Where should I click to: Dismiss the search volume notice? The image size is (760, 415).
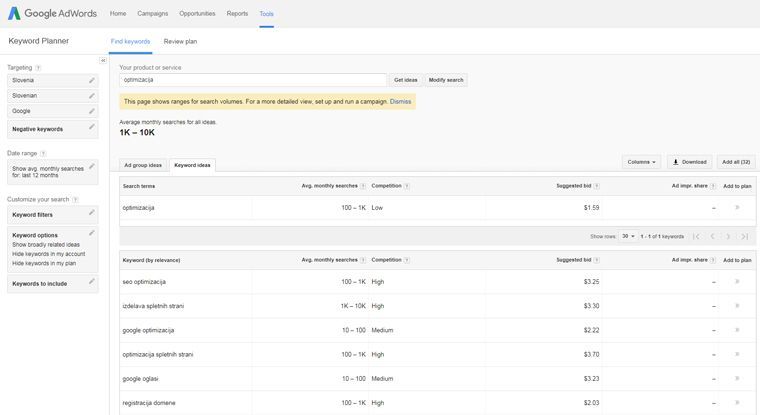[x=400, y=102]
